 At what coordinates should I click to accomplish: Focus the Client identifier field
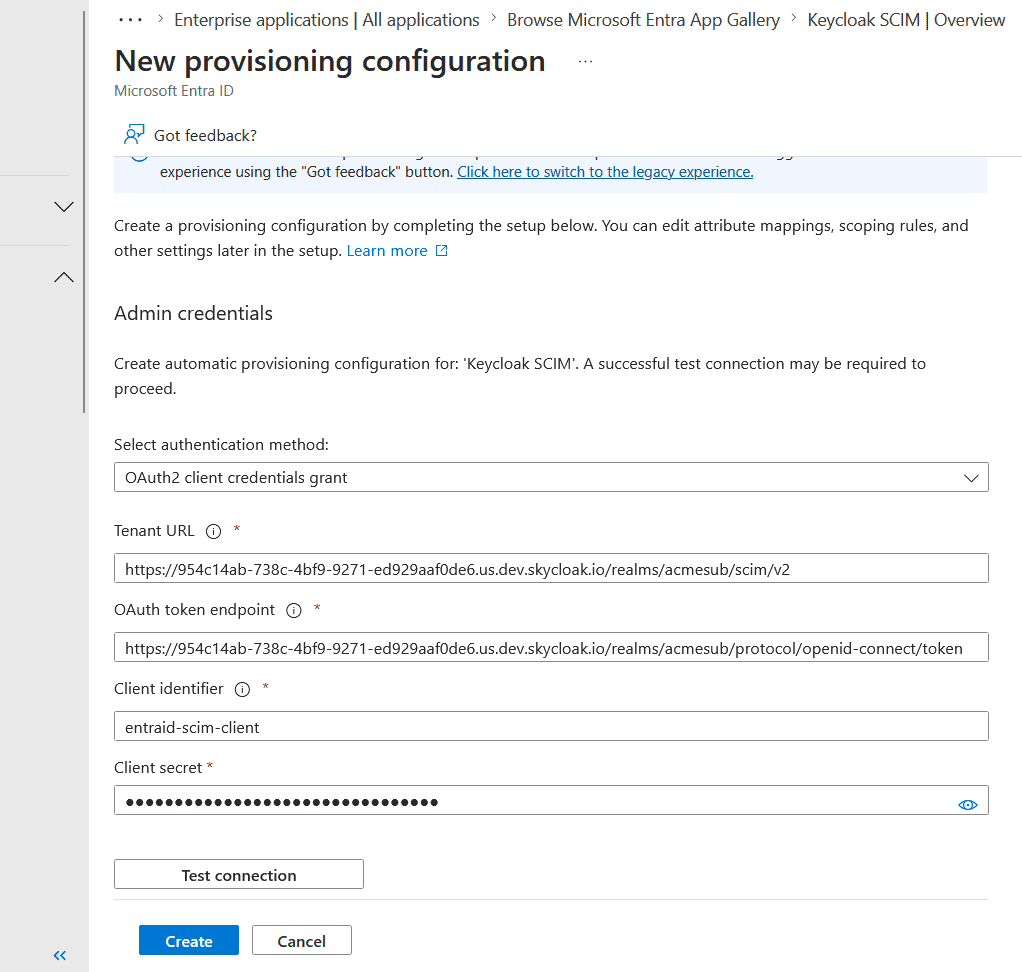pos(551,726)
